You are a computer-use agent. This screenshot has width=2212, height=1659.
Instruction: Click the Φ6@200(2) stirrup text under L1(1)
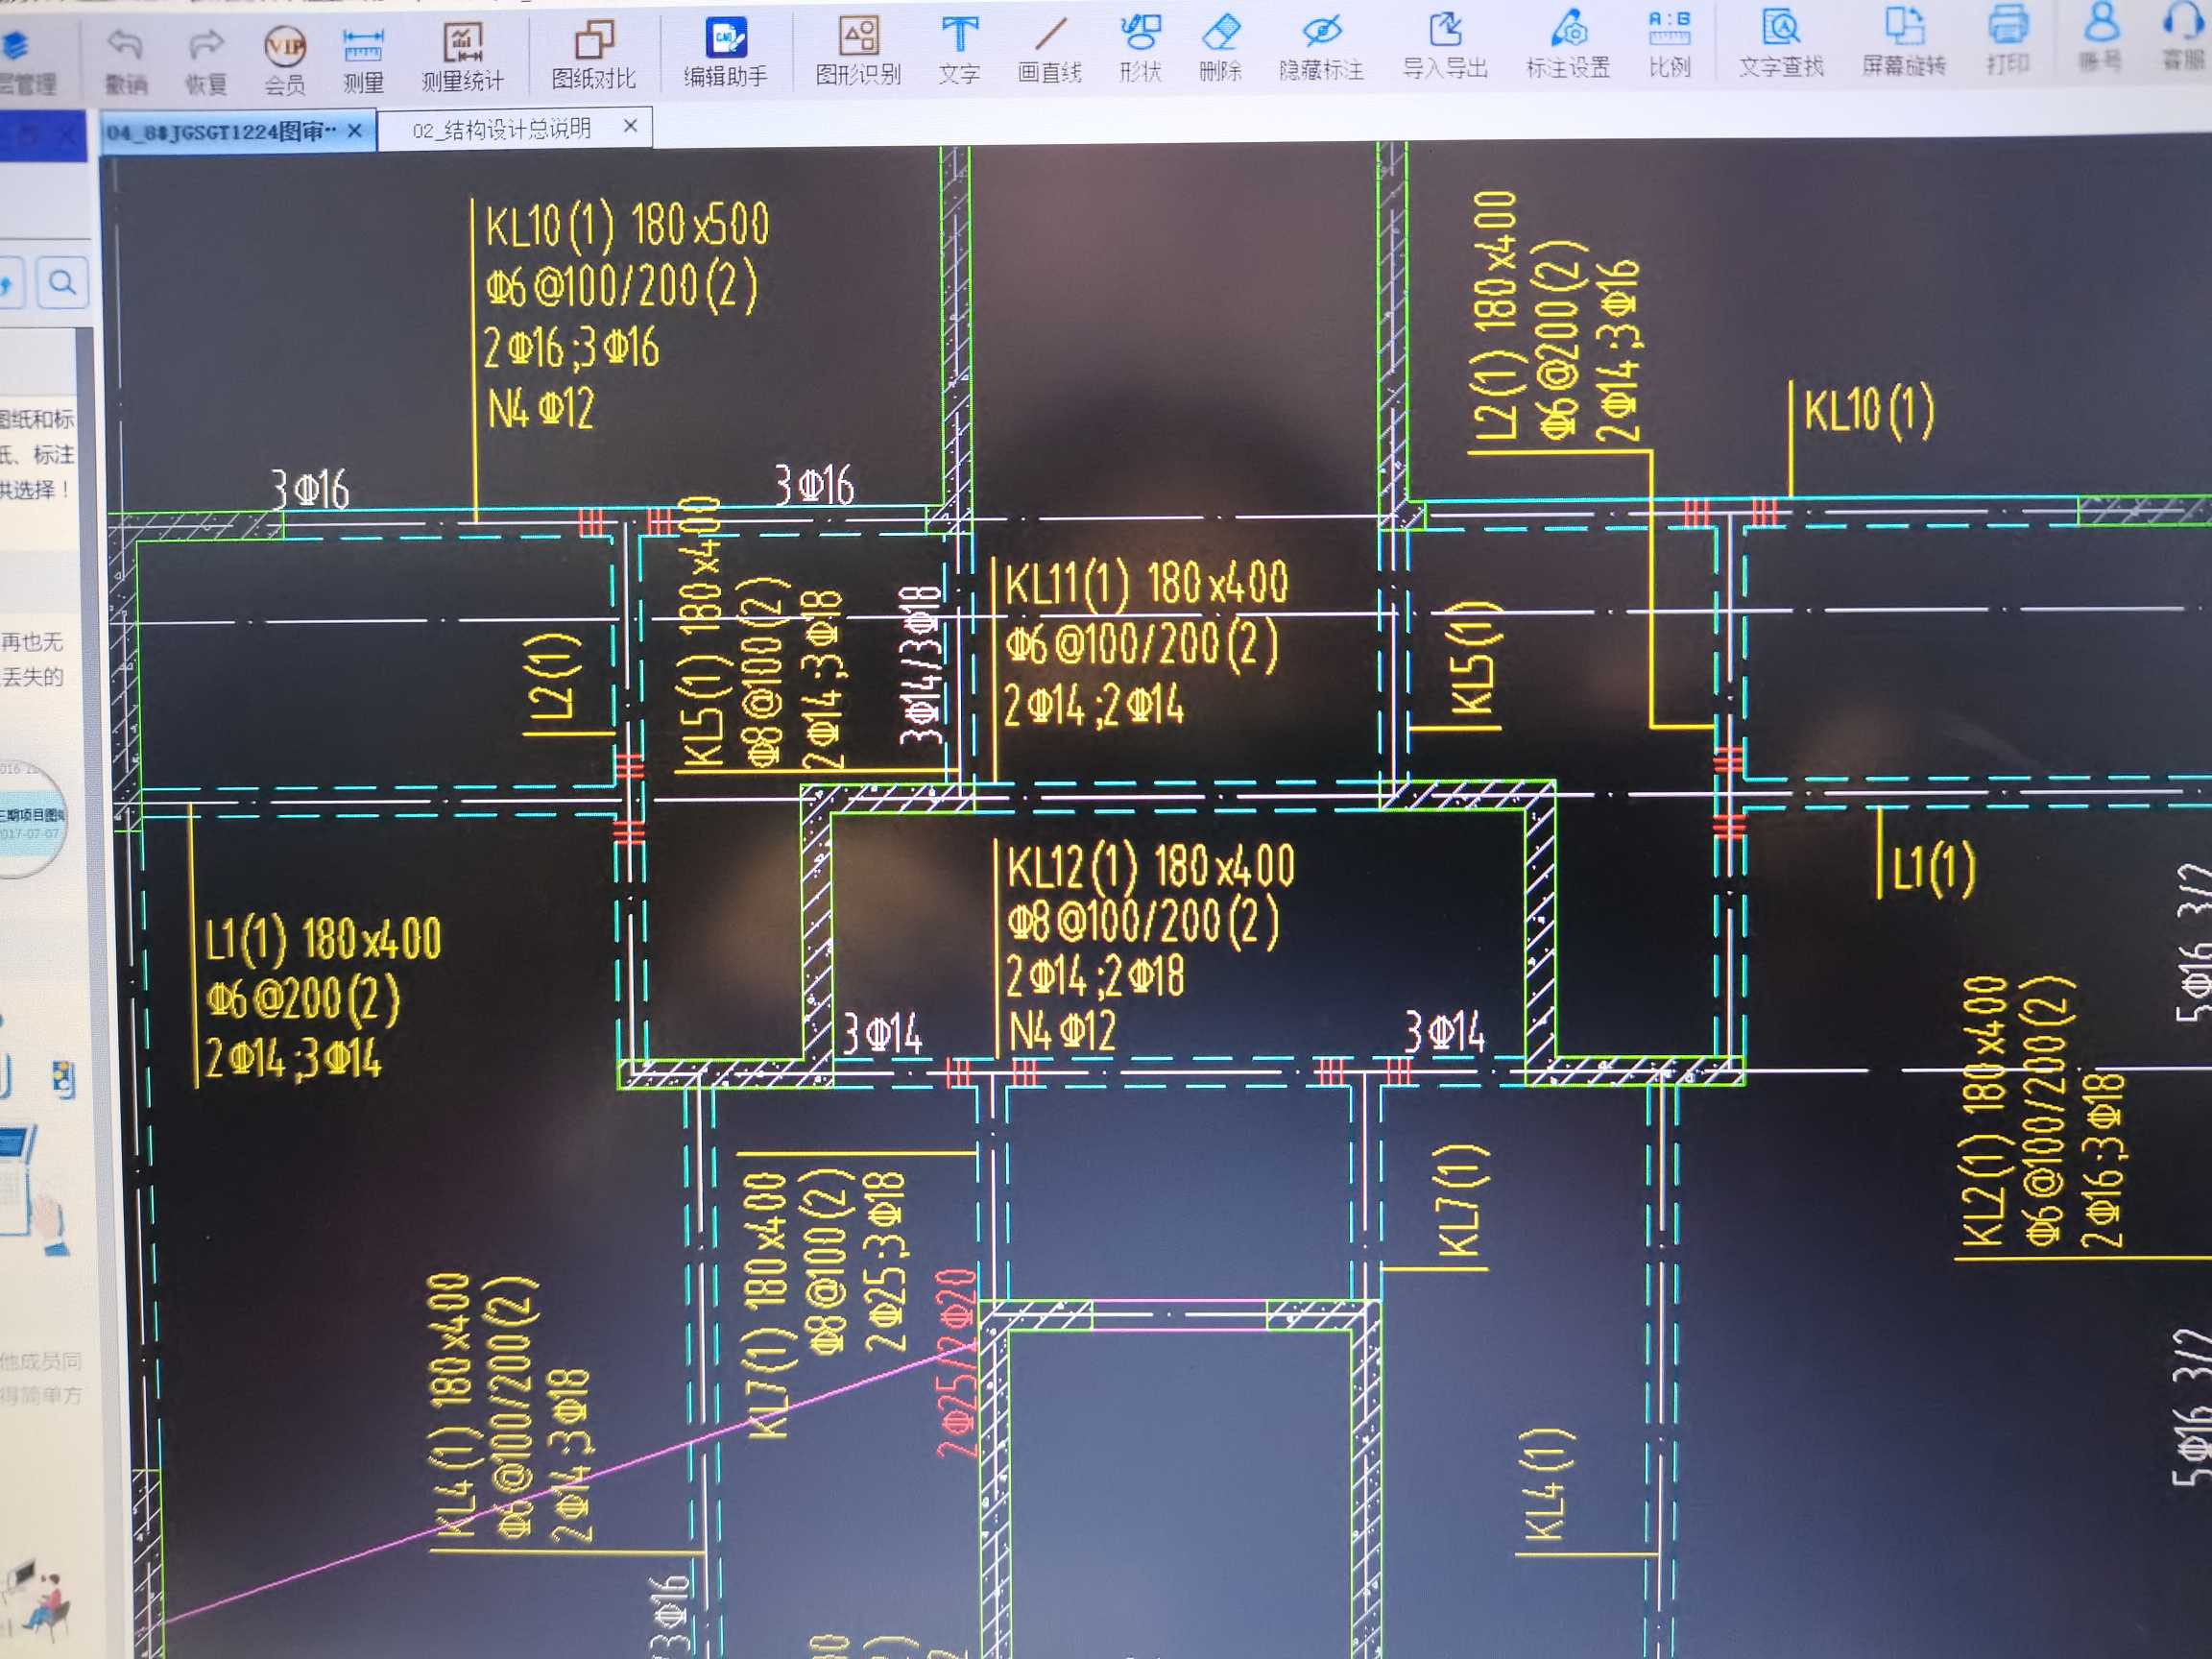(303, 998)
